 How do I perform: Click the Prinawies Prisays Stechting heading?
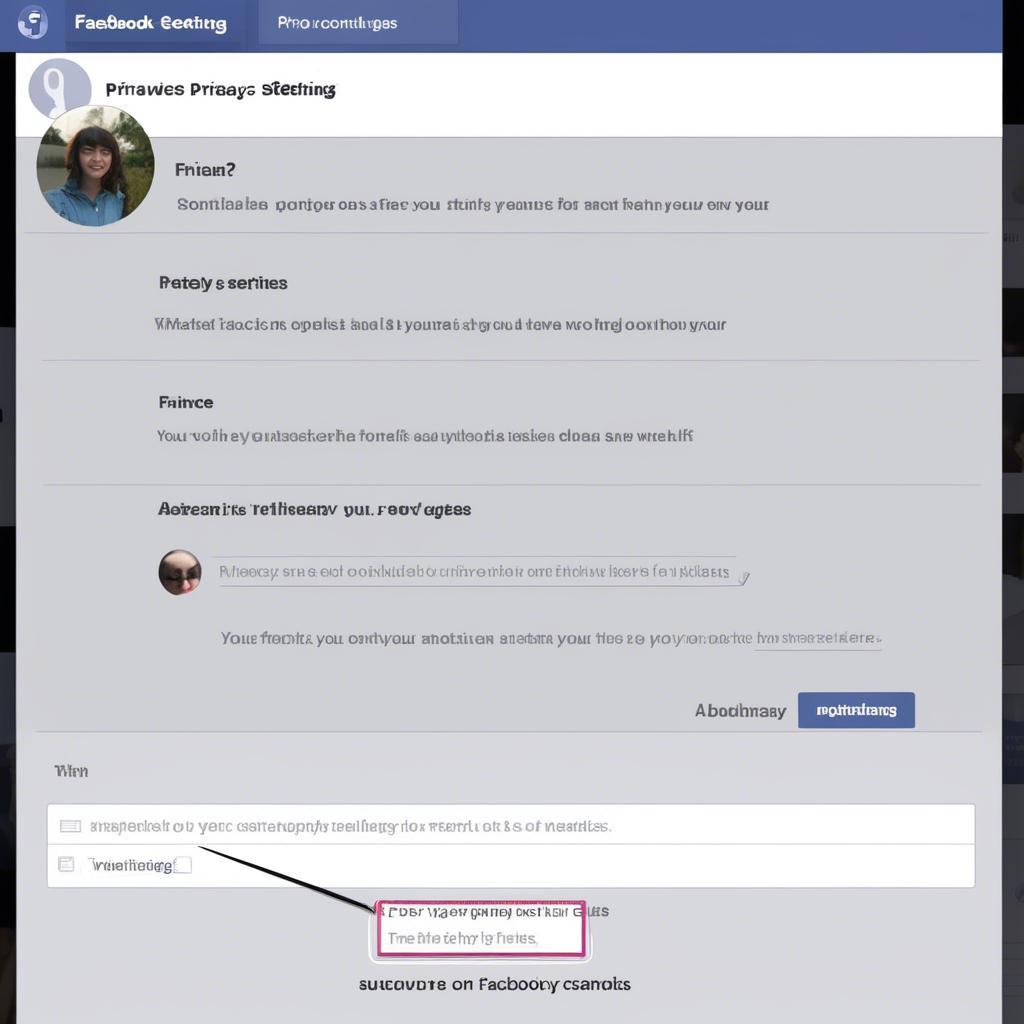click(220, 89)
